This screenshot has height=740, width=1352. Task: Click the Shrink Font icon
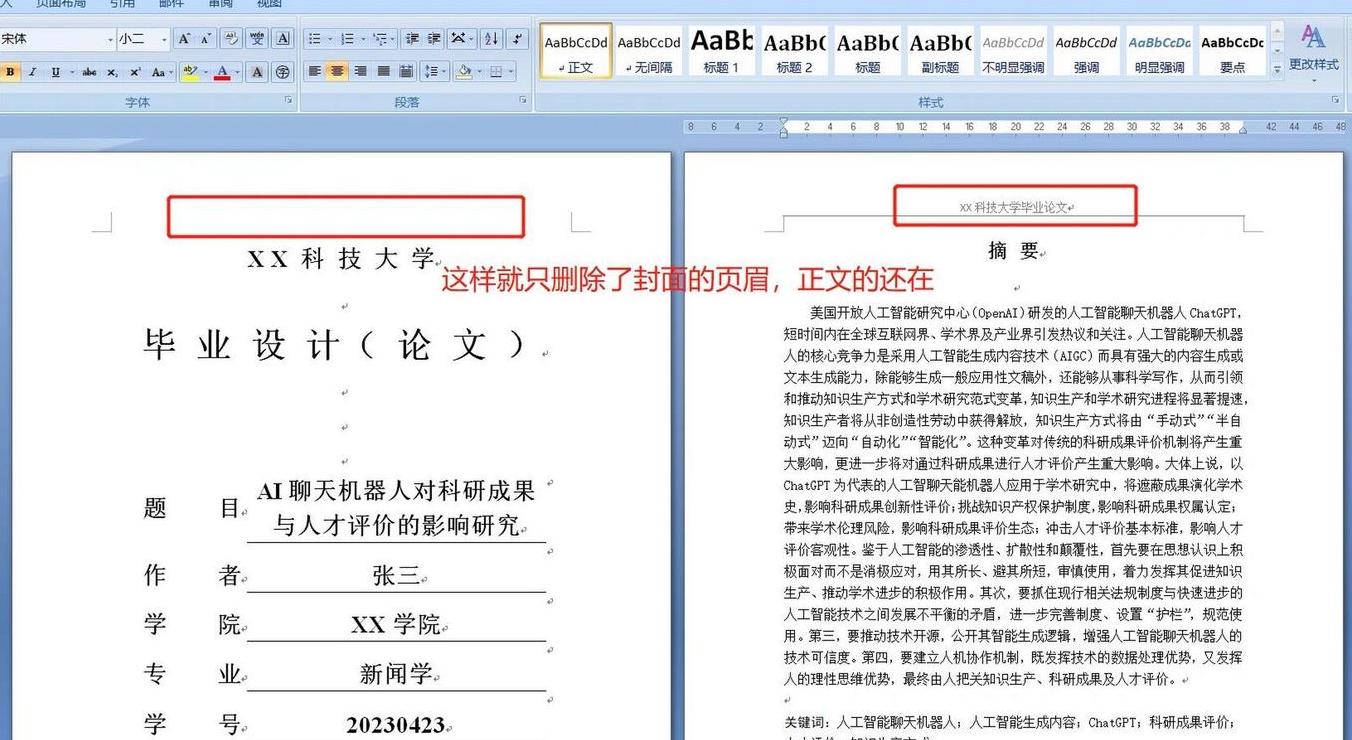click(x=205, y=39)
